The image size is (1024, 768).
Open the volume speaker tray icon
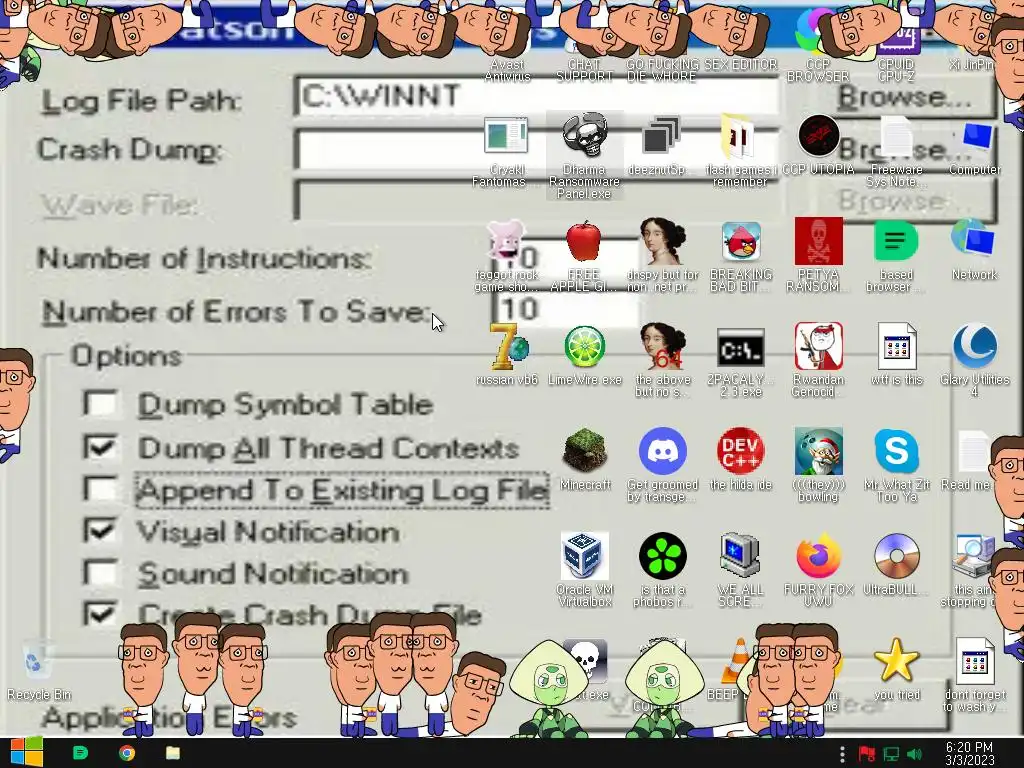tap(914, 754)
